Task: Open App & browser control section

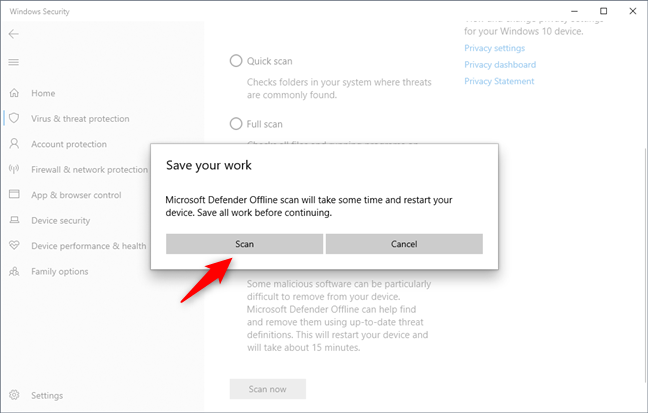Action: coord(76,195)
